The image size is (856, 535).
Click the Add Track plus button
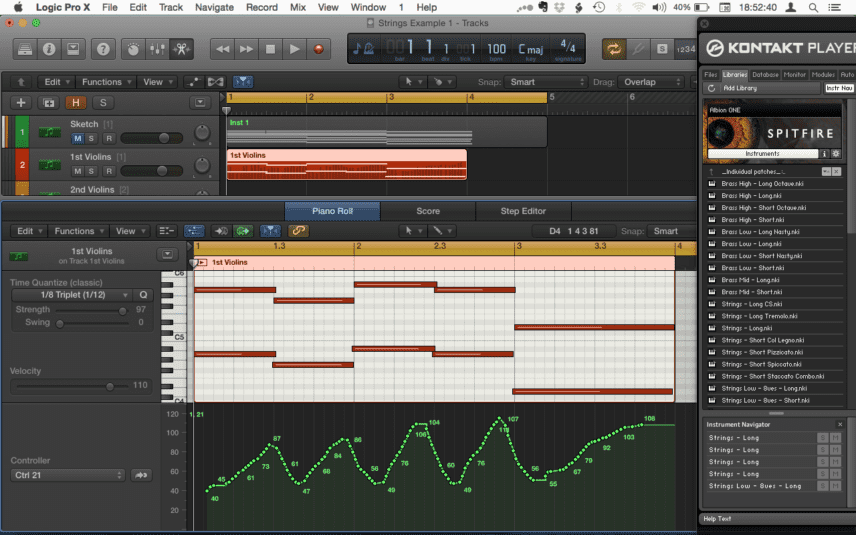pos(21,103)
